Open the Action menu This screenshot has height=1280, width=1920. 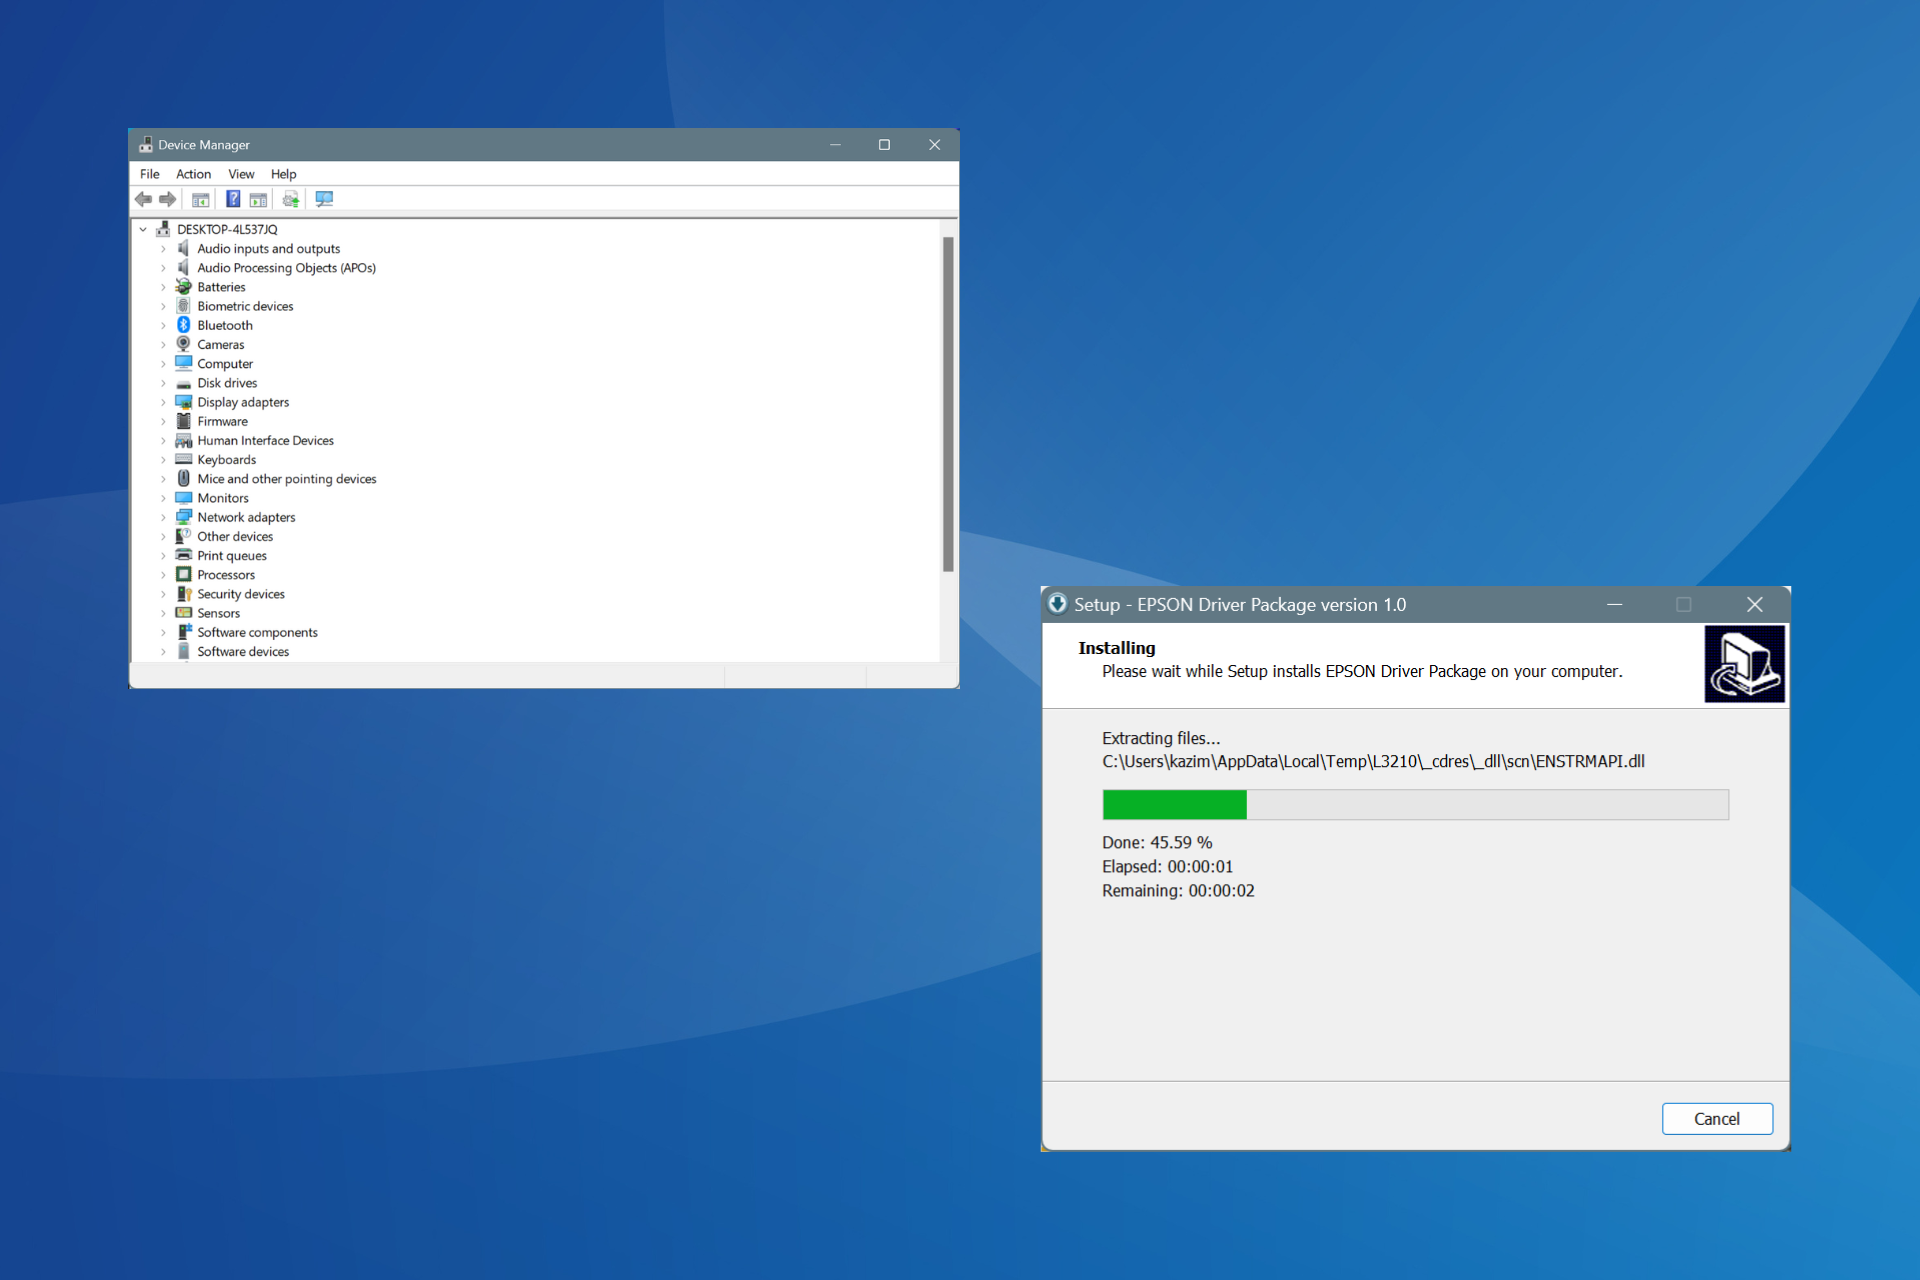coord(193,174)
